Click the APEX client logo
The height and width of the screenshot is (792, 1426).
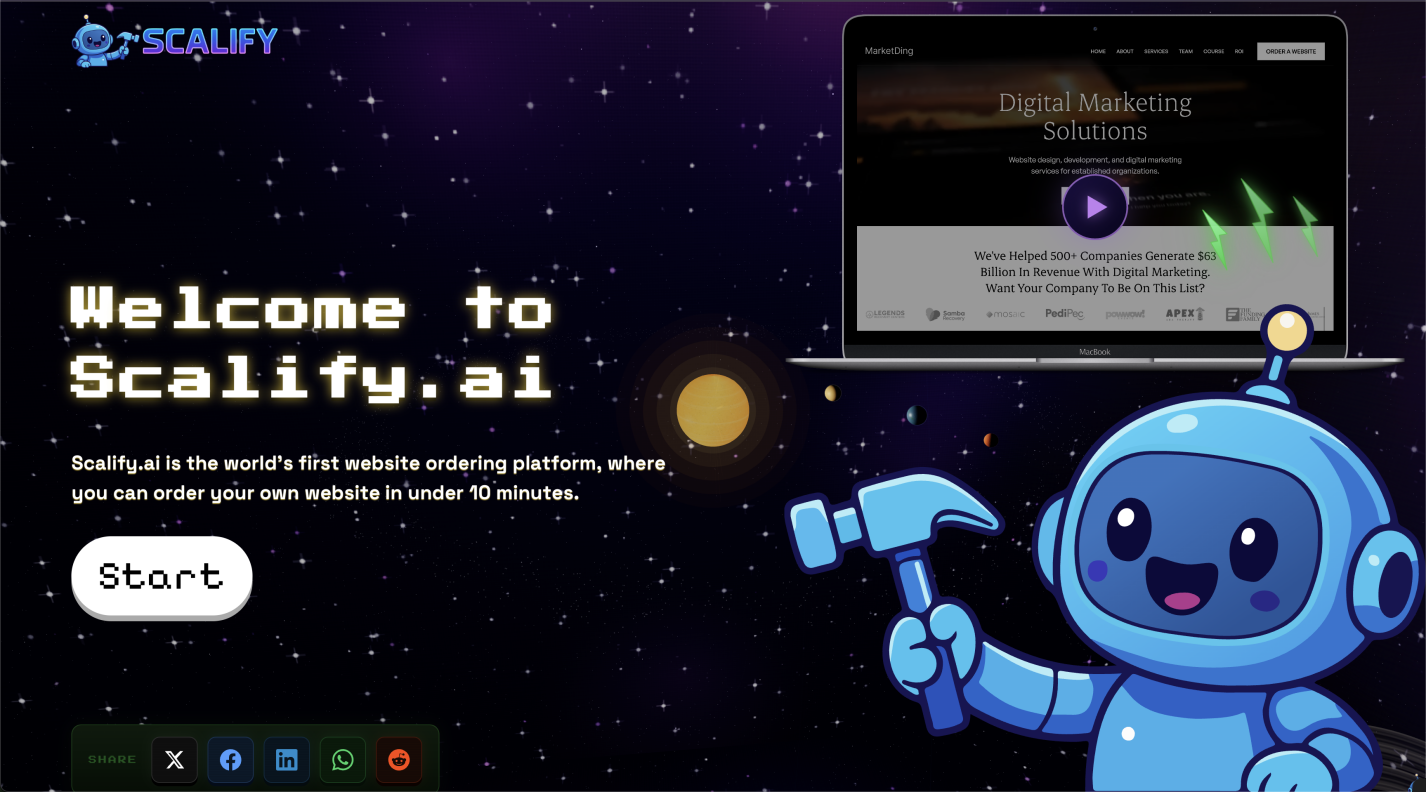pos(1185,314)
